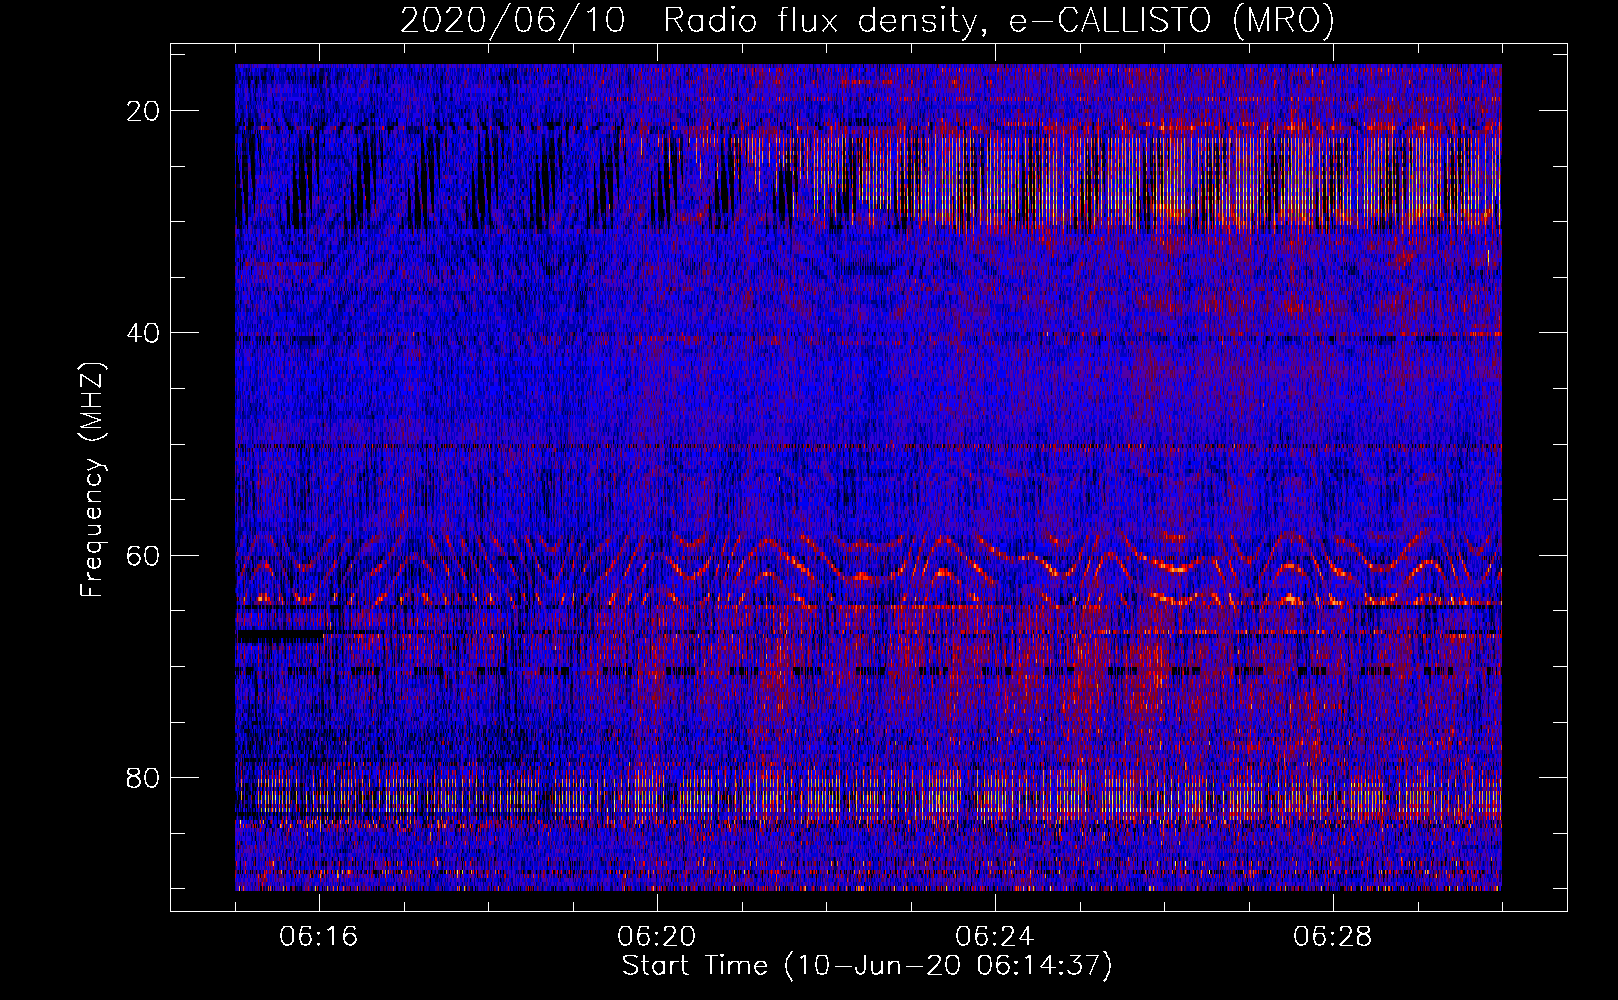Click the '80' frequency tick label

pos(144,777)
